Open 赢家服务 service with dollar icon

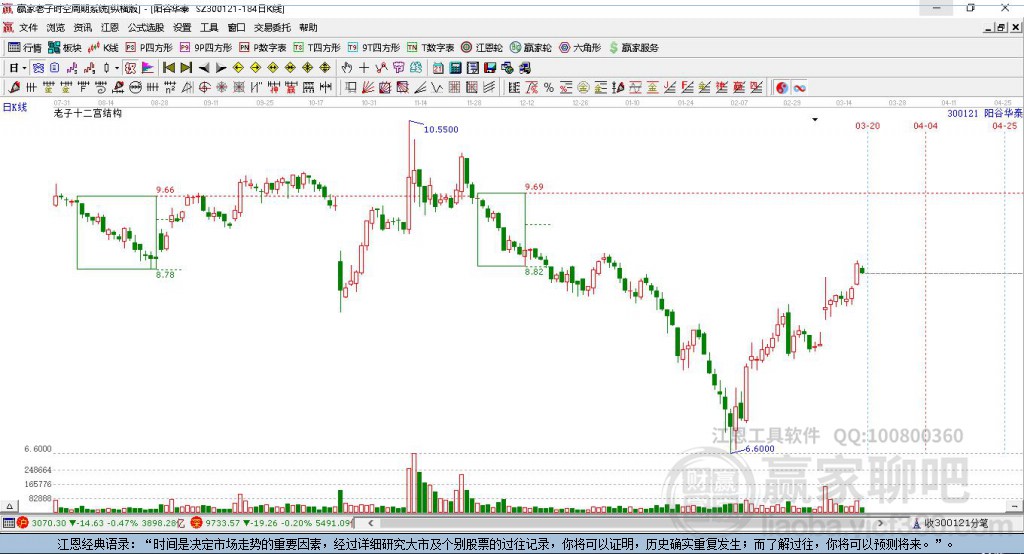633,48
